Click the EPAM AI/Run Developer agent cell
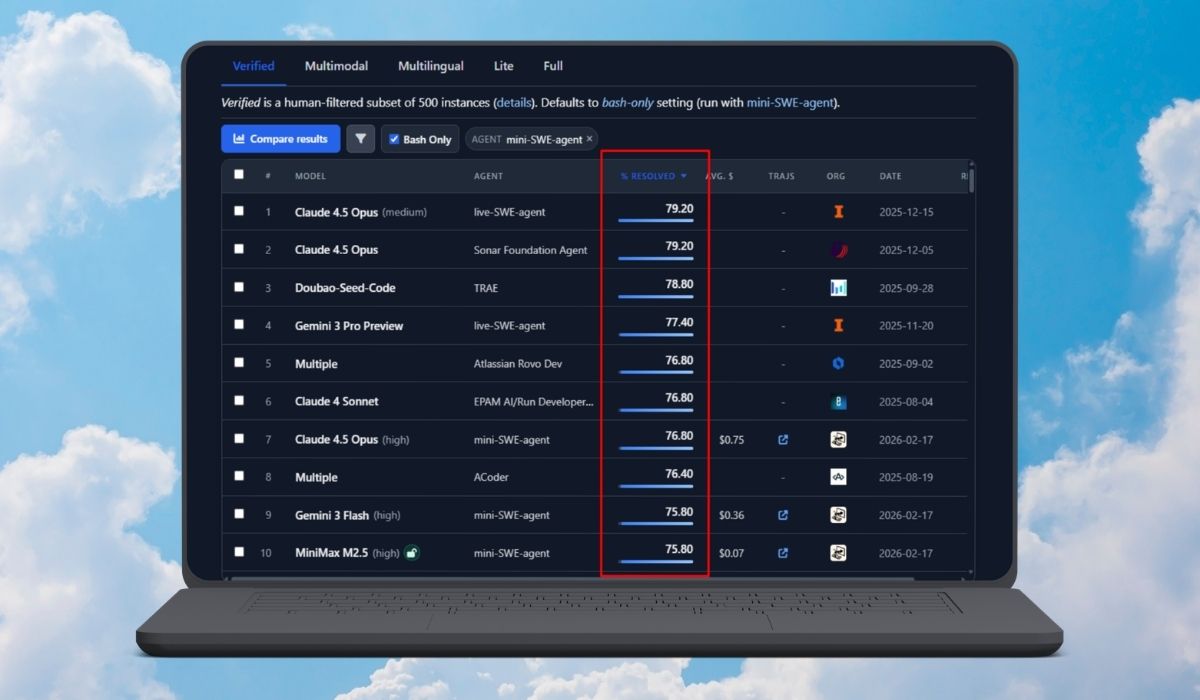Viewport: 1200px width, 700px height. point(534,402)
